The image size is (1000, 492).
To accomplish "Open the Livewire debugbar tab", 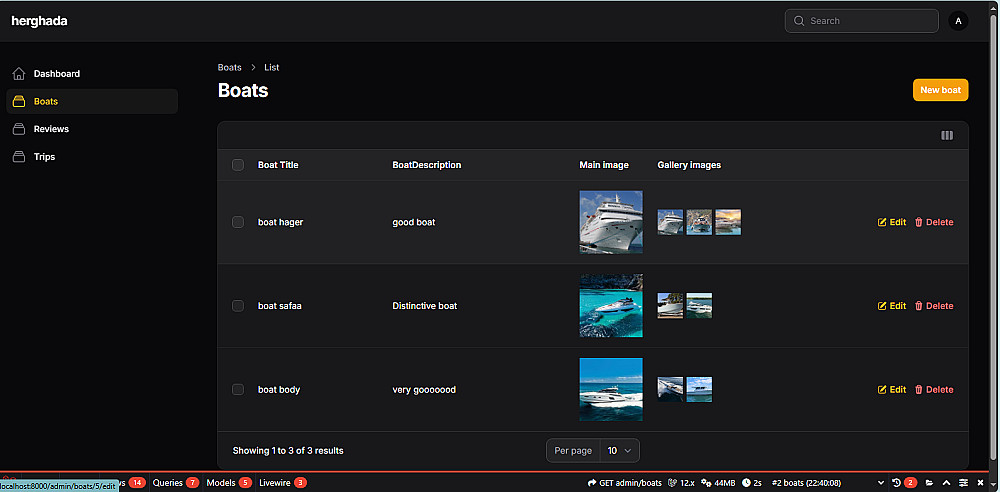I will pos(283,483).
